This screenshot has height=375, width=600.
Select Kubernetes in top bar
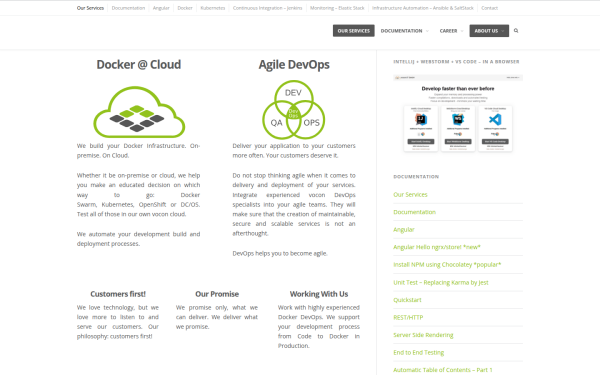[x=213, y=8]
